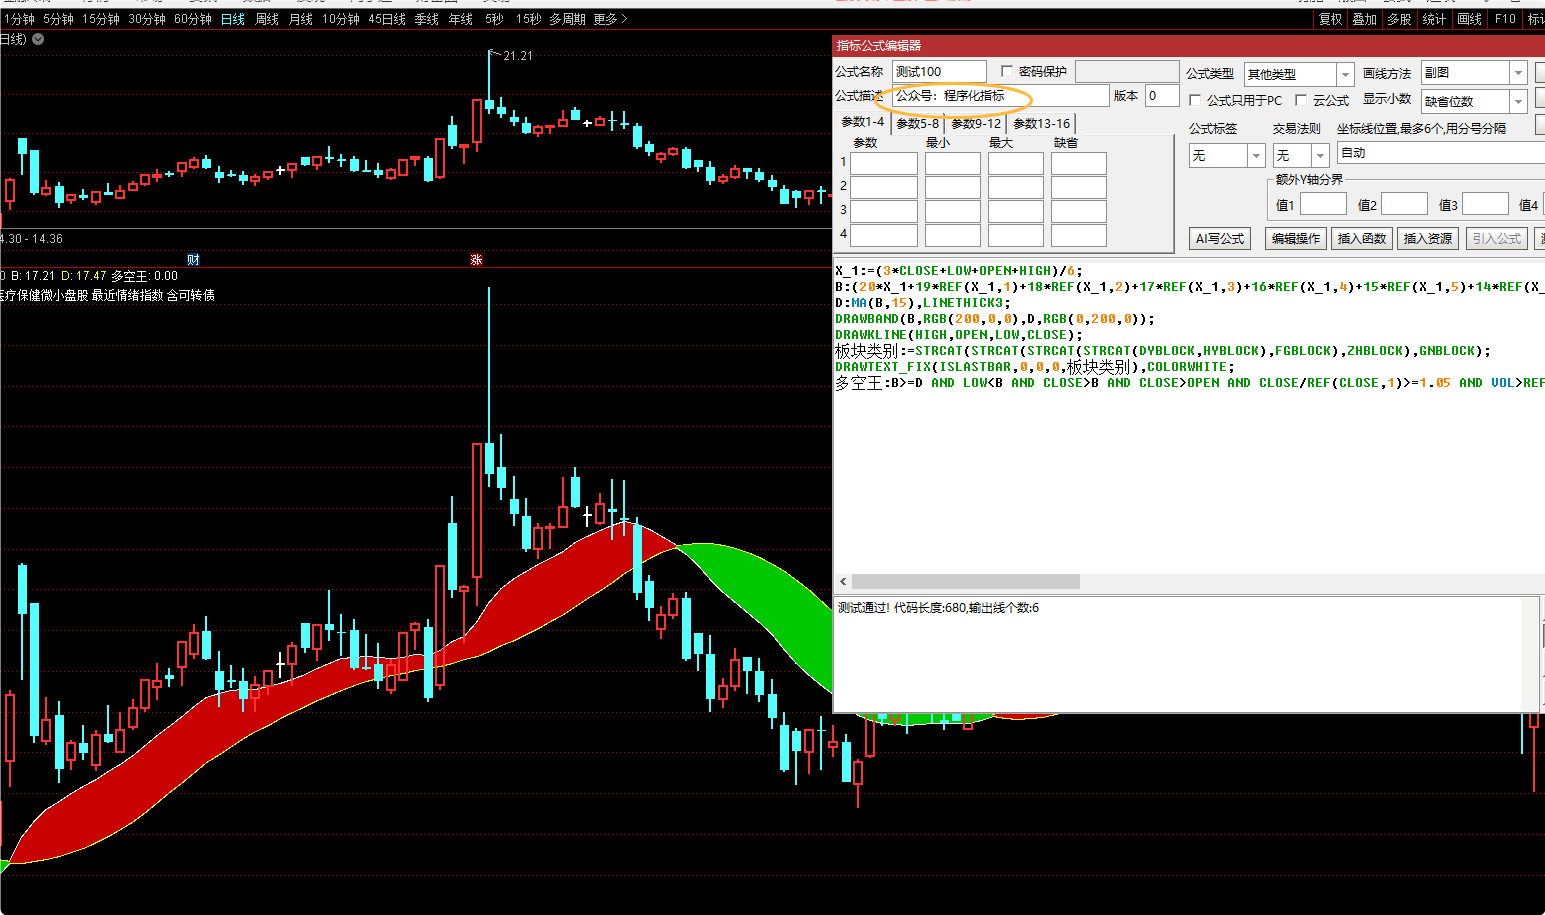Switch to the 参数5-8 tab
Screen dimensions: 1545x915
(x=917, y=123)
